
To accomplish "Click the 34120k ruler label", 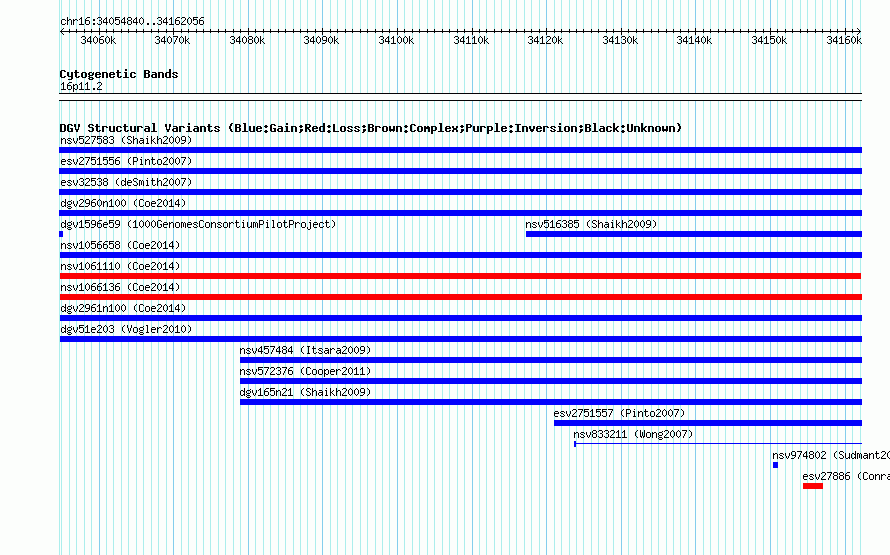I will point(545,40).
